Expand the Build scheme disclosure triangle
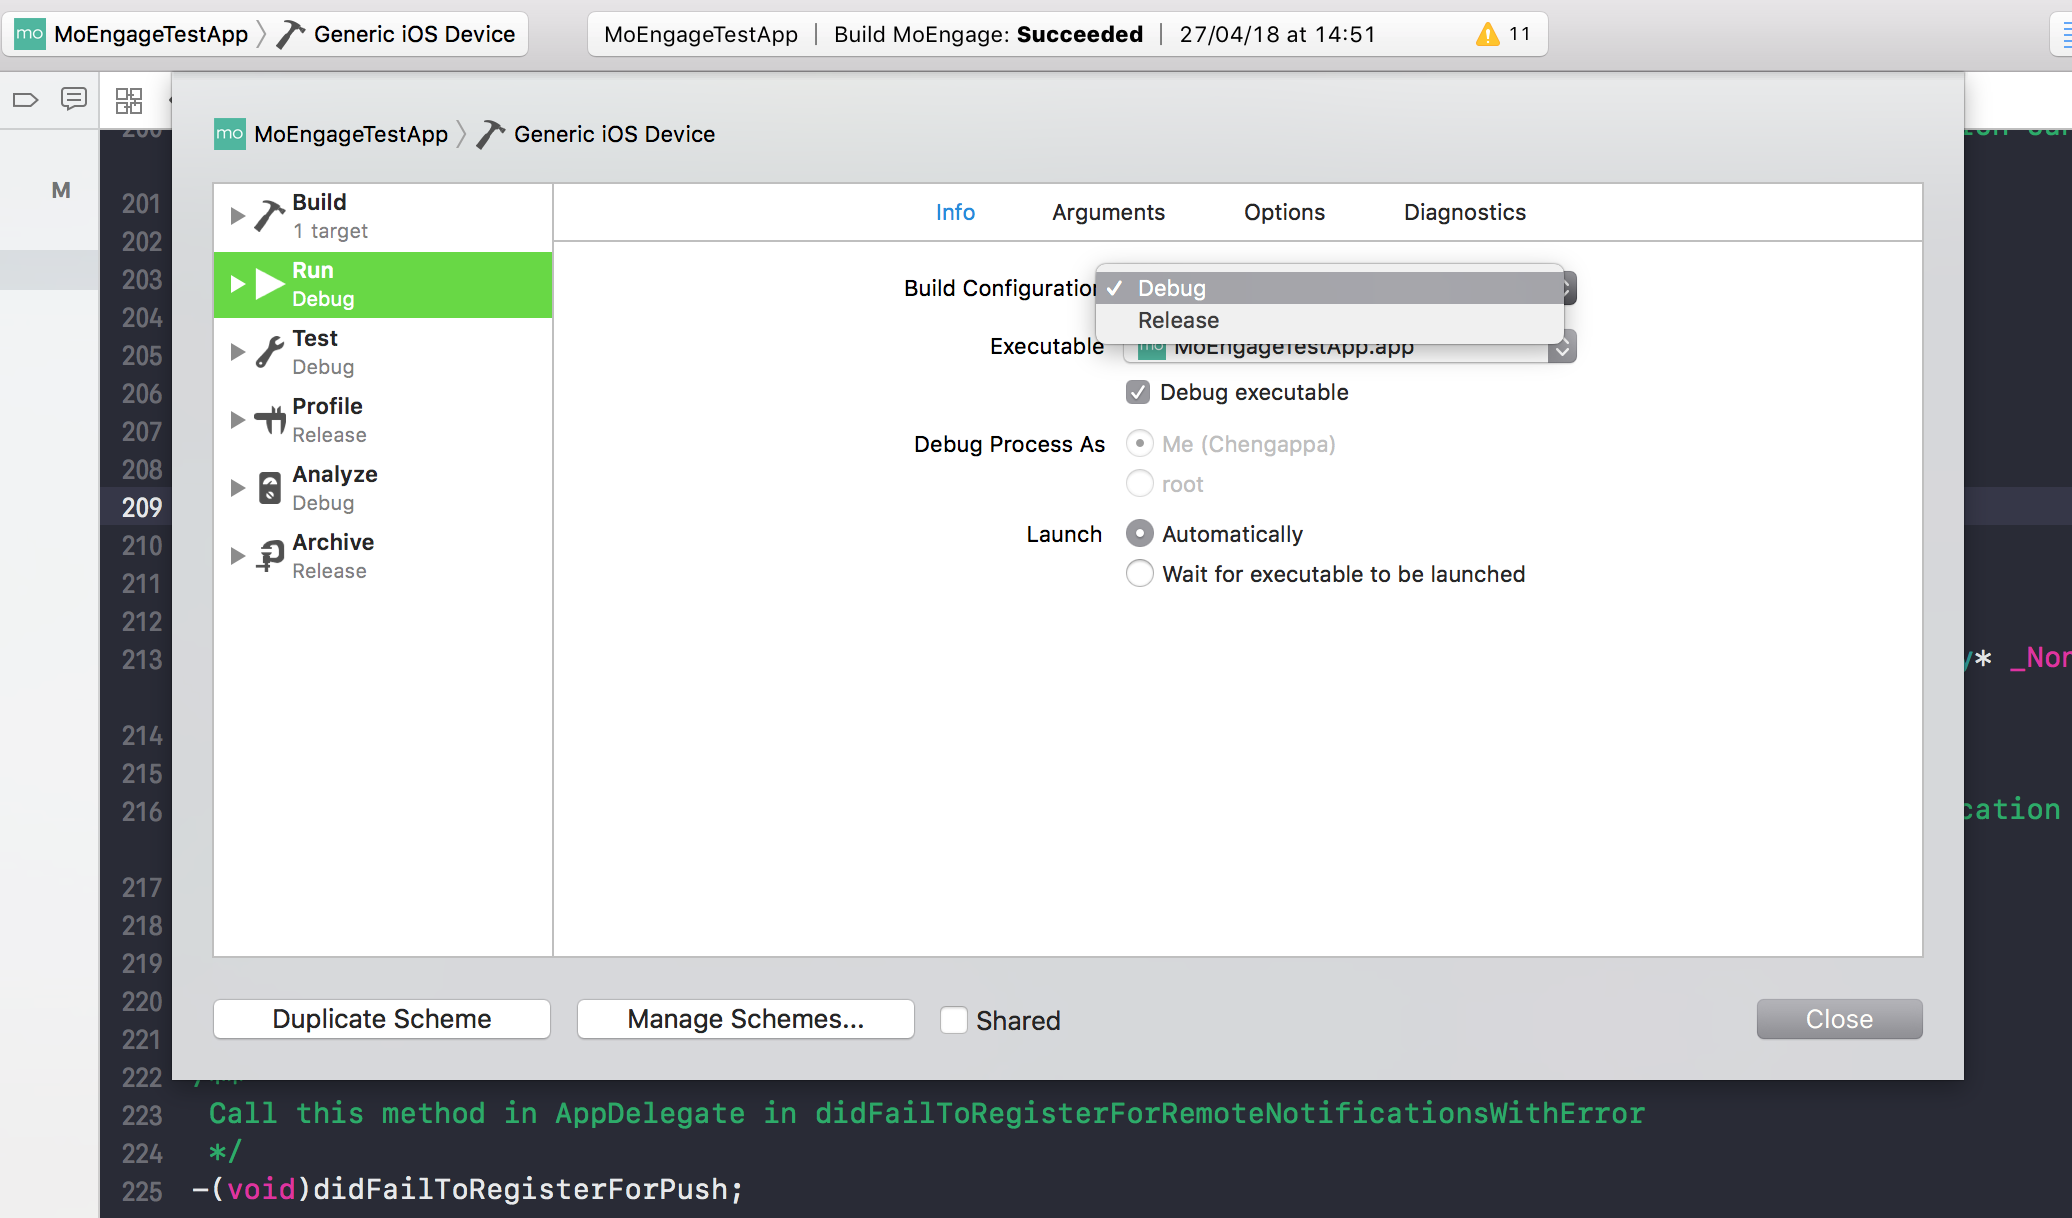Screen dimensions: 2072x1218 pos(237,214)
